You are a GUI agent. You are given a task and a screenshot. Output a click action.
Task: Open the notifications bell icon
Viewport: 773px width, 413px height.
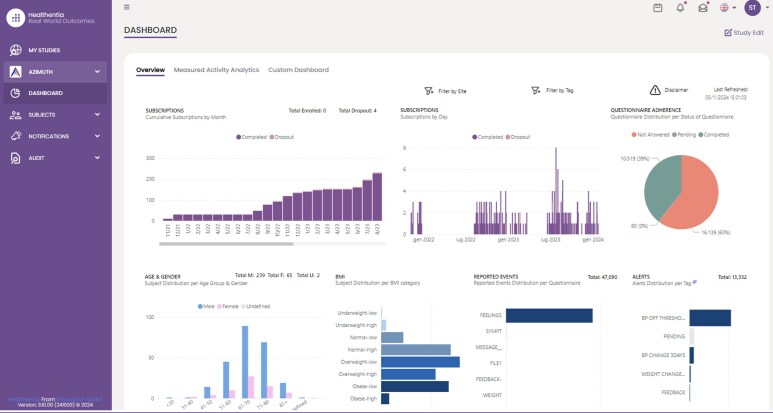(x=680, y=8)
